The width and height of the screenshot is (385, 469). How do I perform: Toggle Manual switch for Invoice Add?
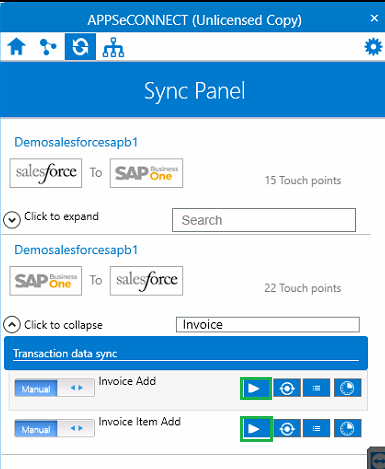(x=54, y=388)
